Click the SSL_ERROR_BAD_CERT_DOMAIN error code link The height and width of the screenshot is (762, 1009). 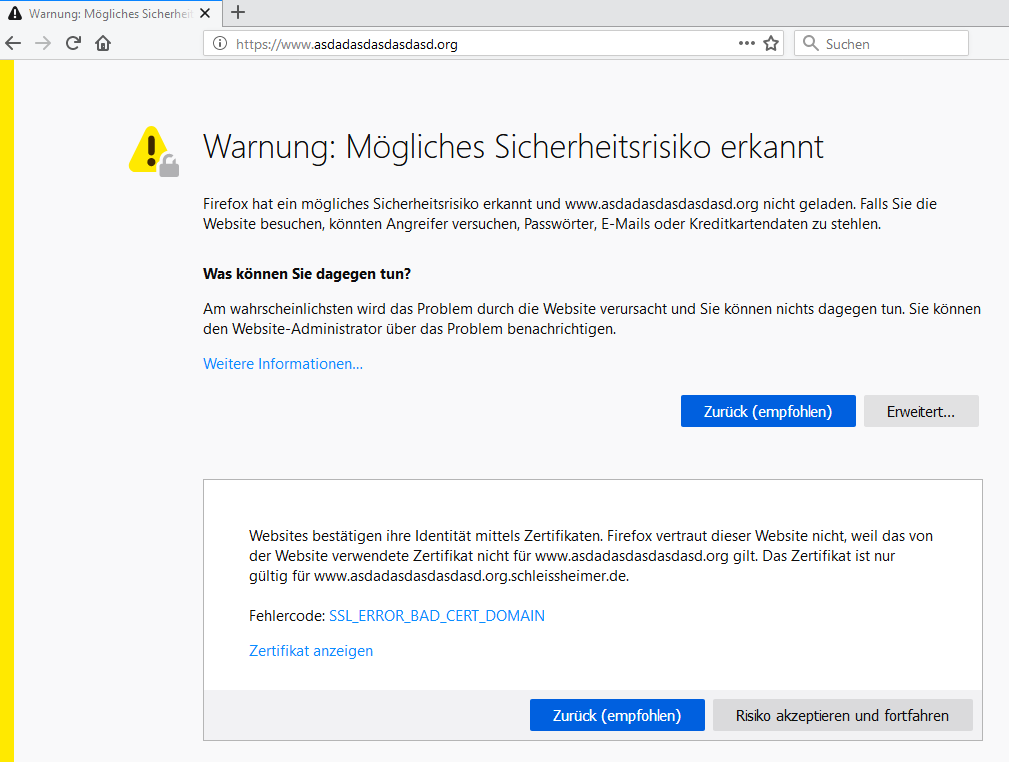pyautogui.click(x=437, y=616)
